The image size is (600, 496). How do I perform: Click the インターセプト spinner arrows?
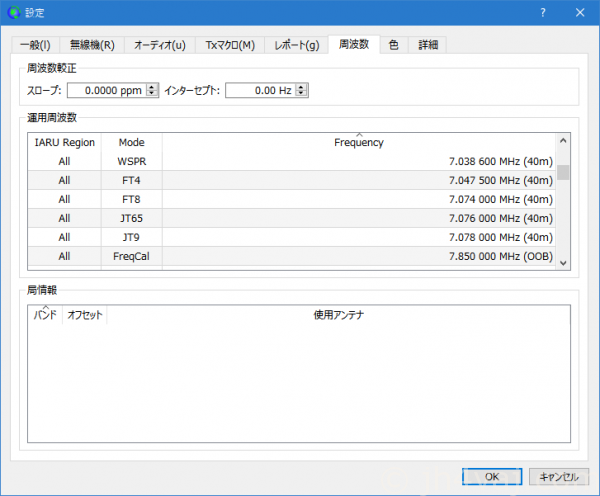(301, 90)
